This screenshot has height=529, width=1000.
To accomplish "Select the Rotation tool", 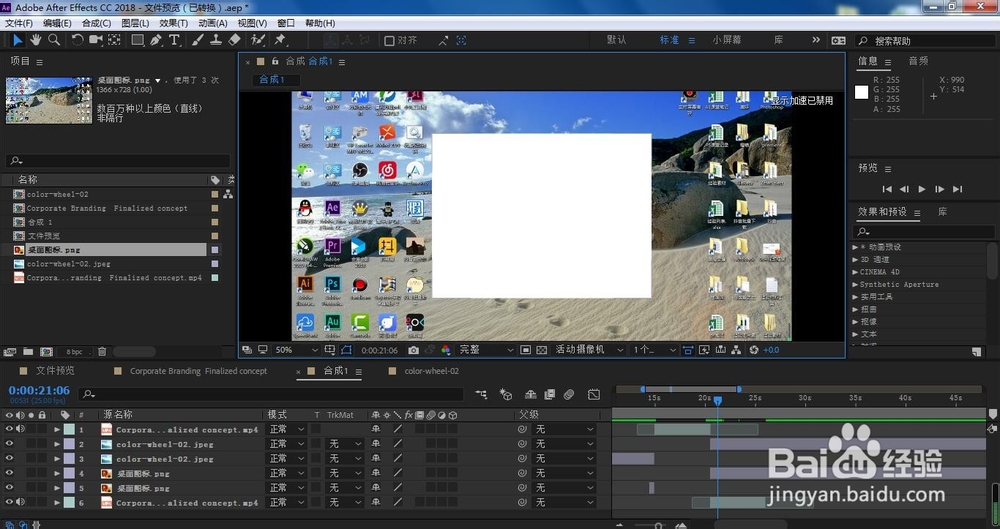I will tap(77, 40).
